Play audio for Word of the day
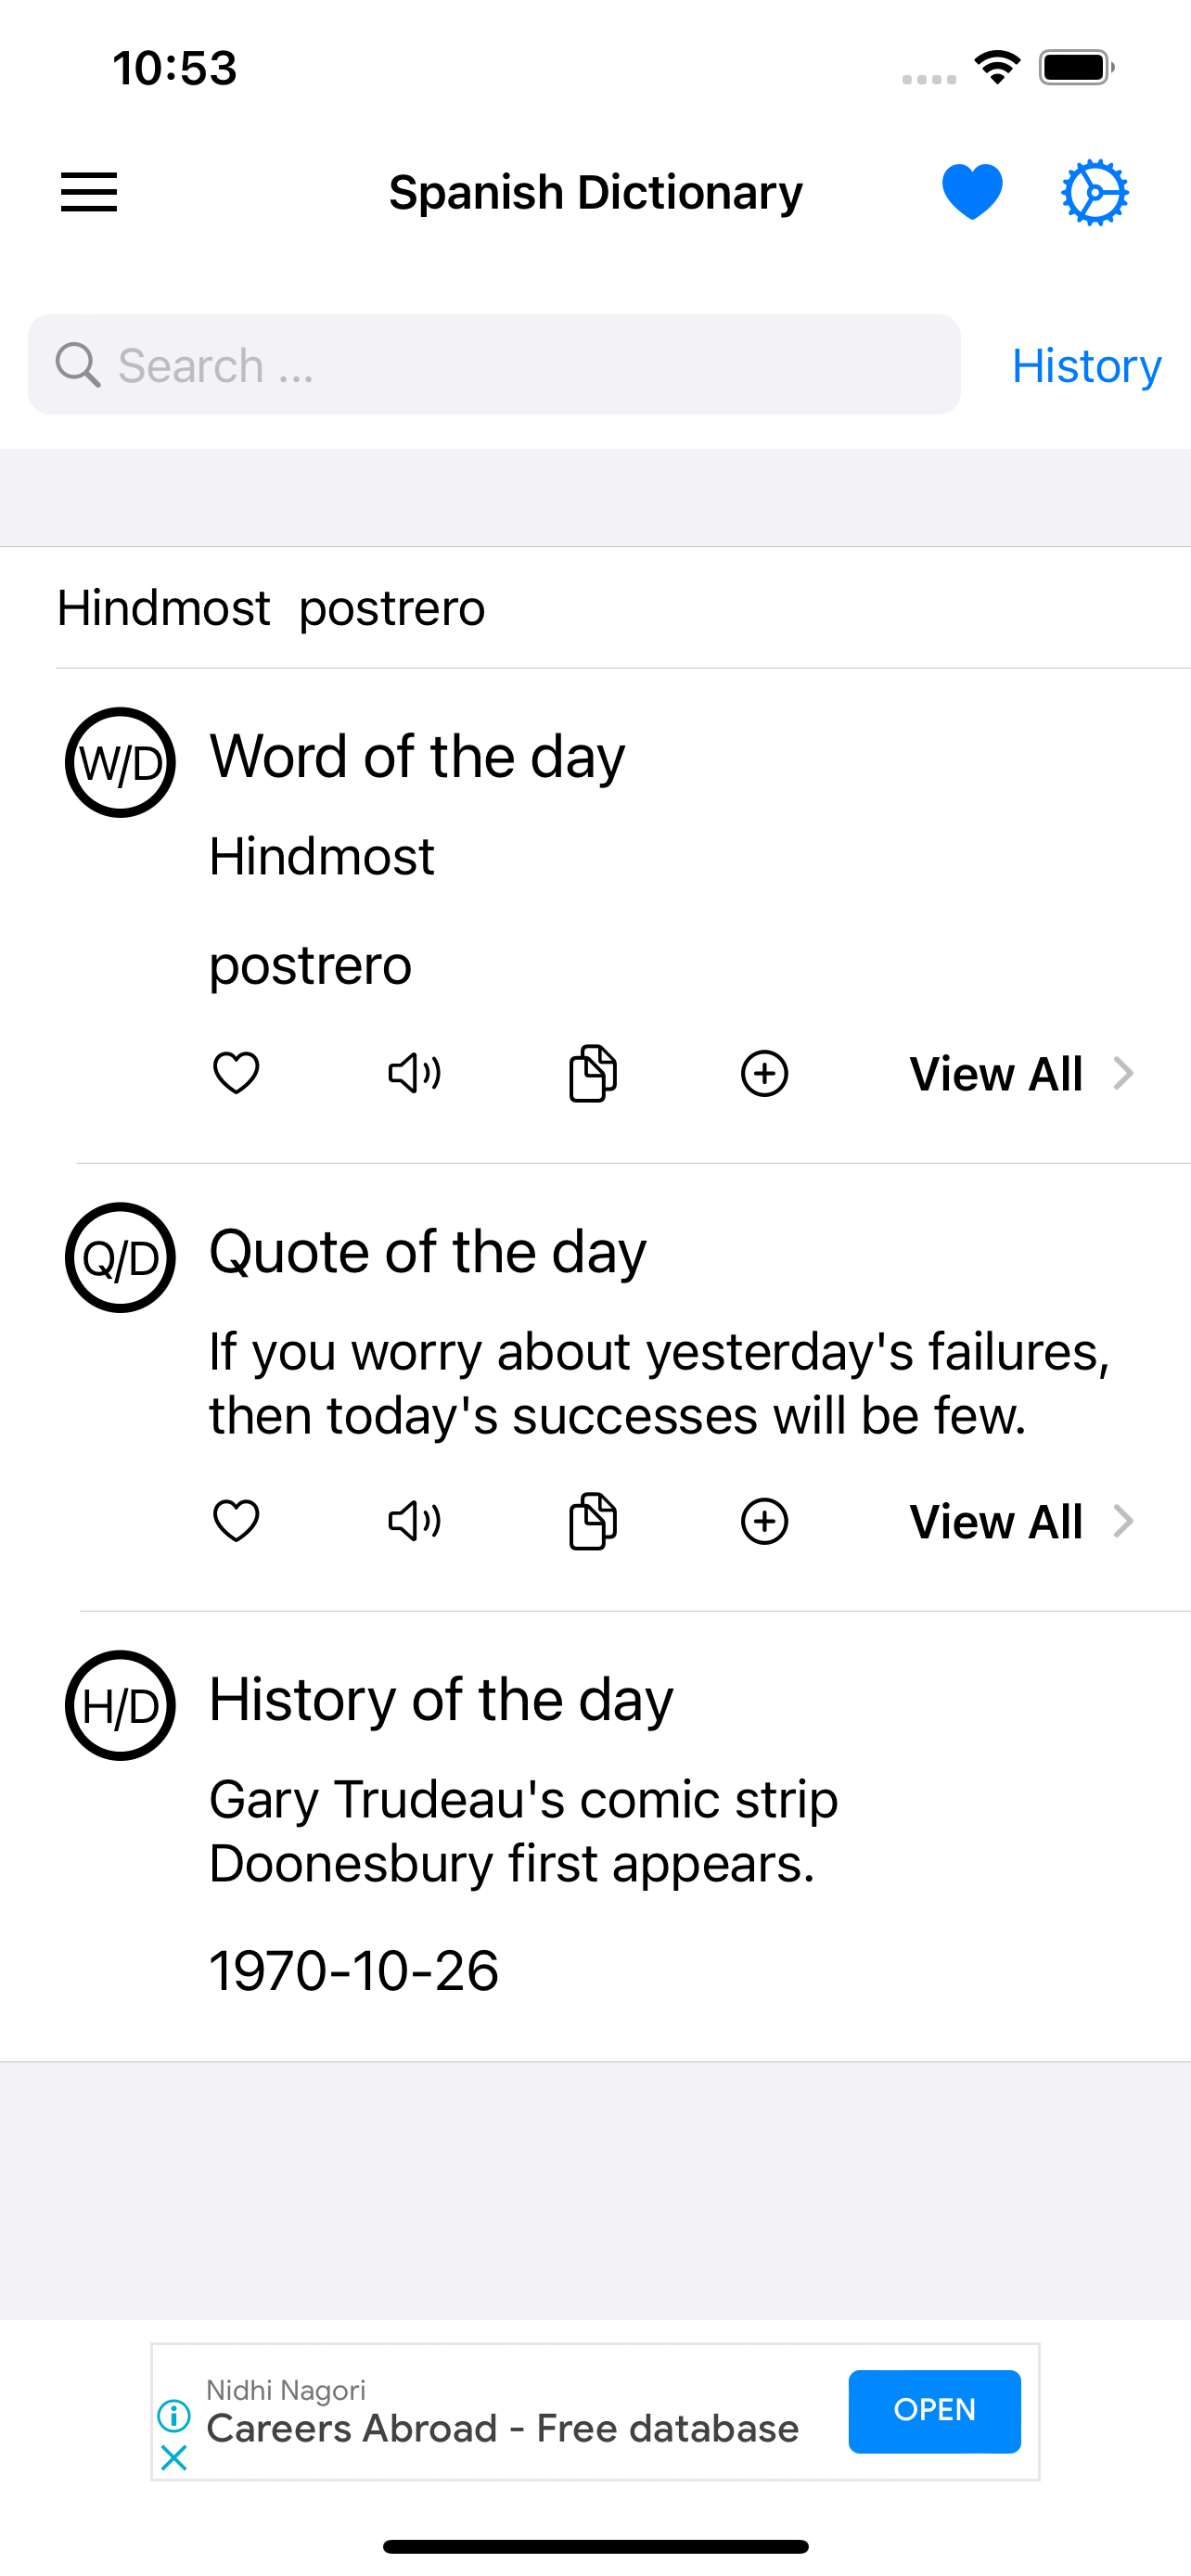The height and width of the screenshot is (2576, 1191). 414,1074
